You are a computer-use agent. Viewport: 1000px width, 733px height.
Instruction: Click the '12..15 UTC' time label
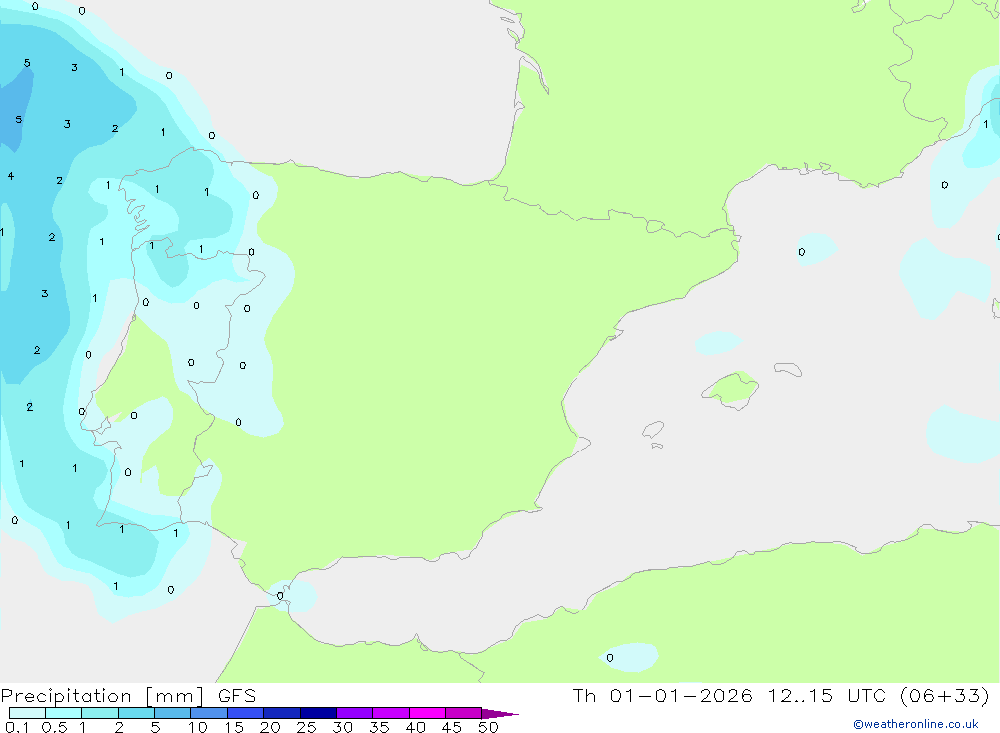[x=826, y=695]
